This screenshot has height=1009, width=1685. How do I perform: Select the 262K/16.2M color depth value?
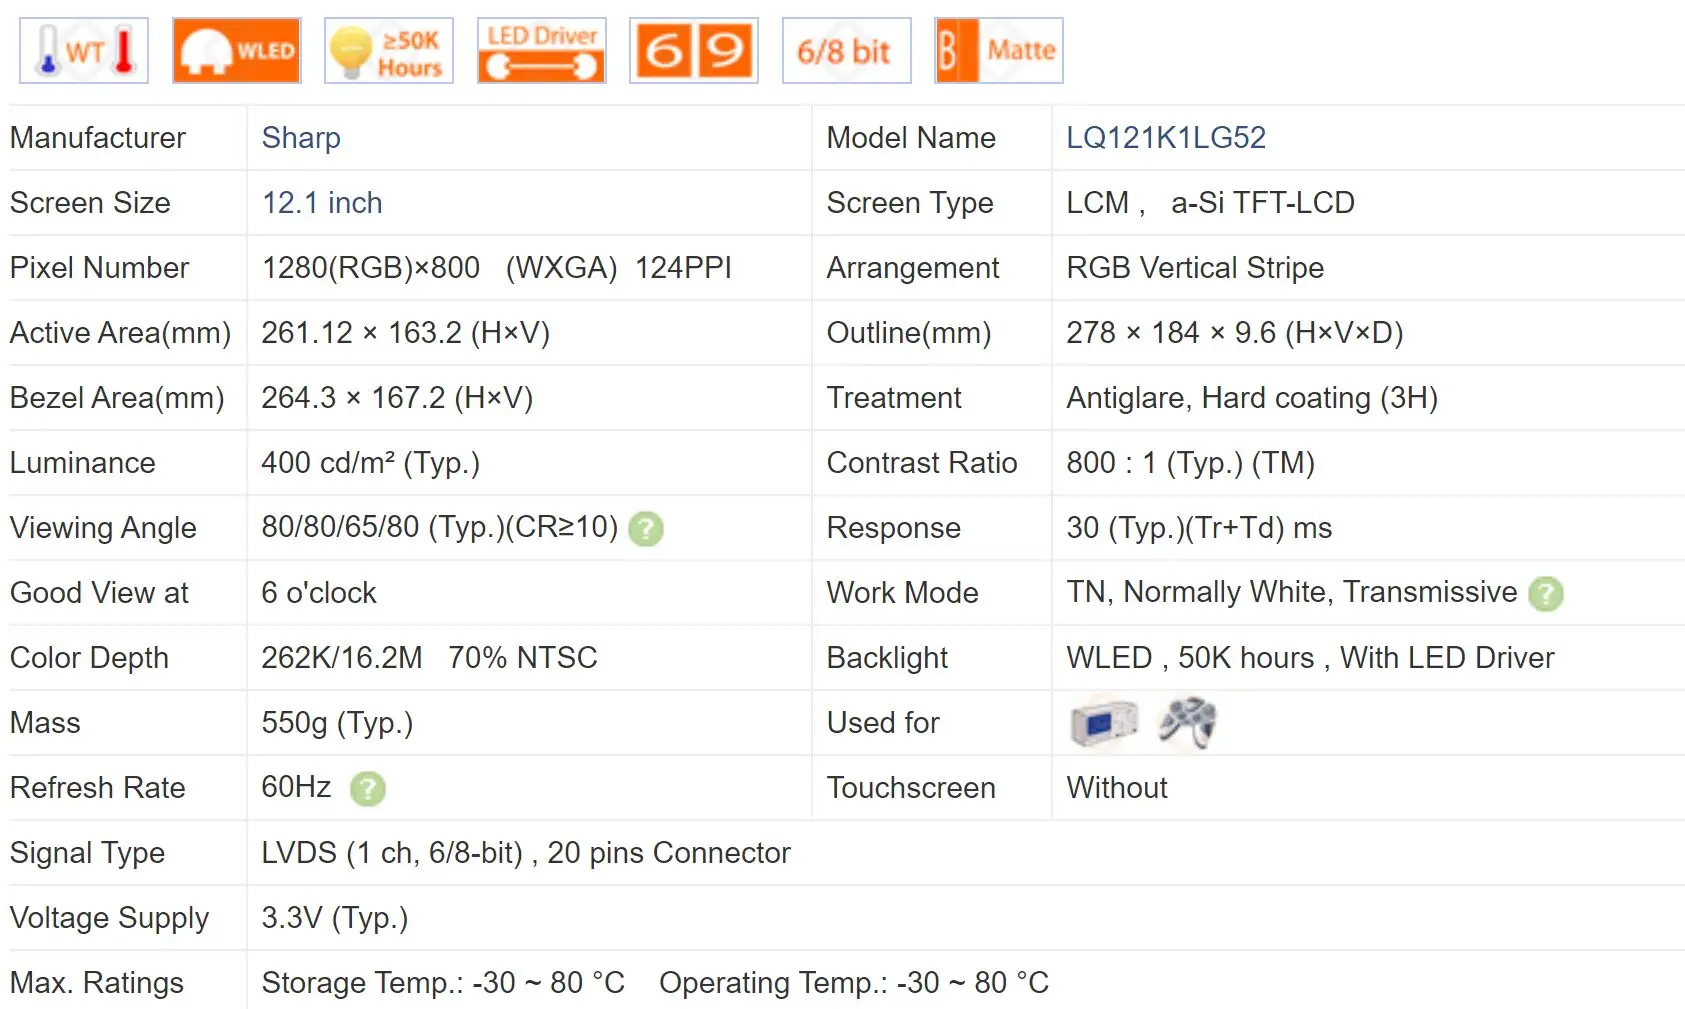[342, 658]
